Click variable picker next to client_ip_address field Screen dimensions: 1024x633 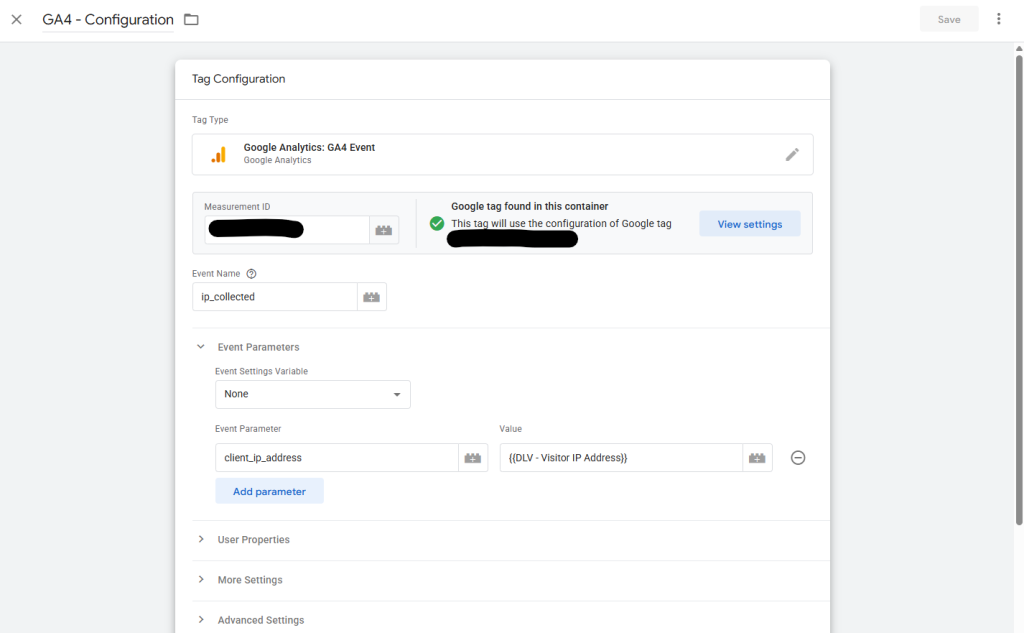coord(473,458)
